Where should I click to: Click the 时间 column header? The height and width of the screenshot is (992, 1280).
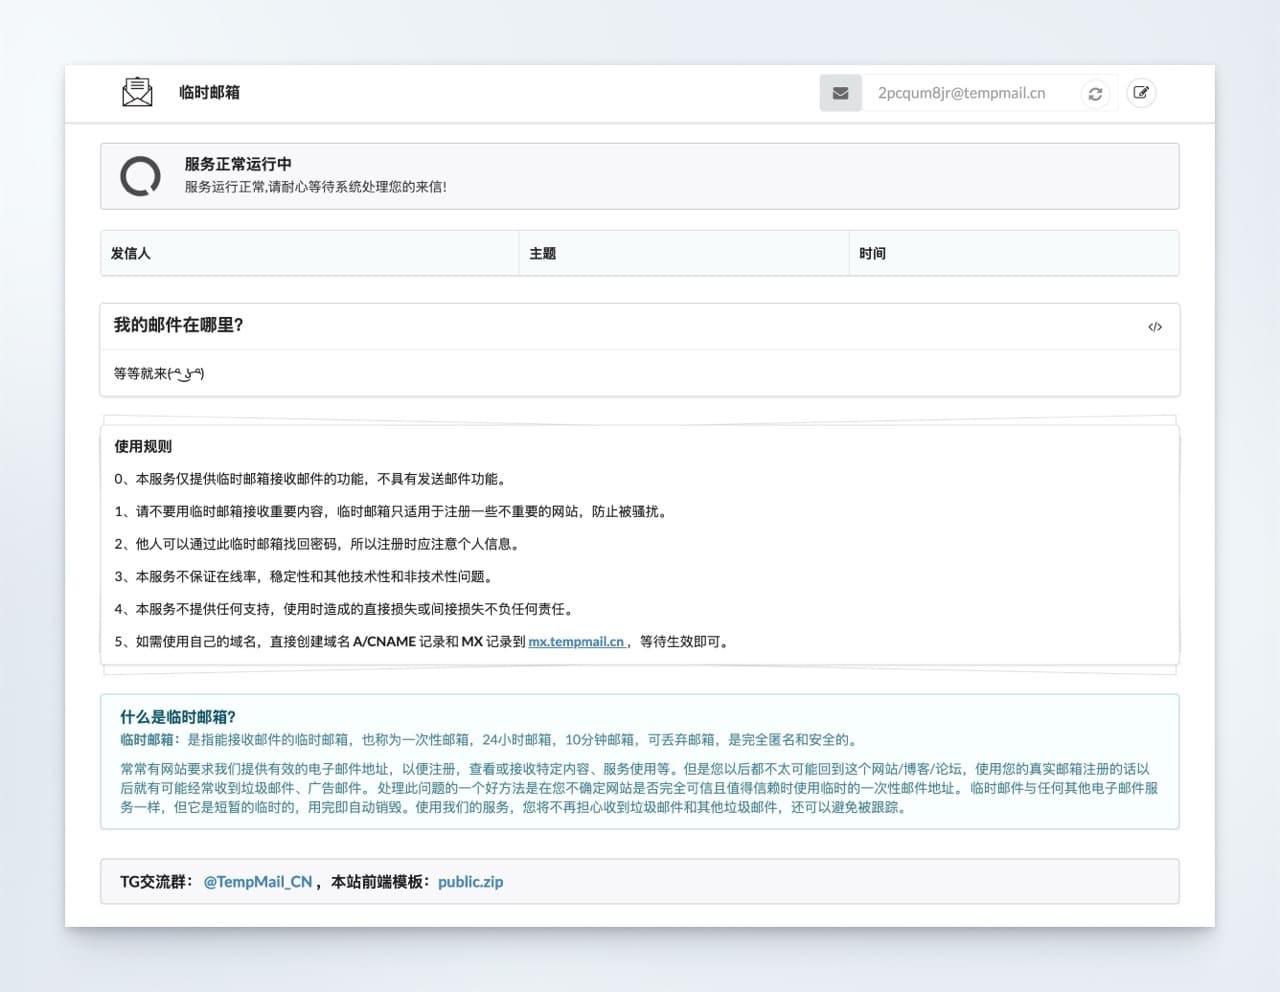1014,253
